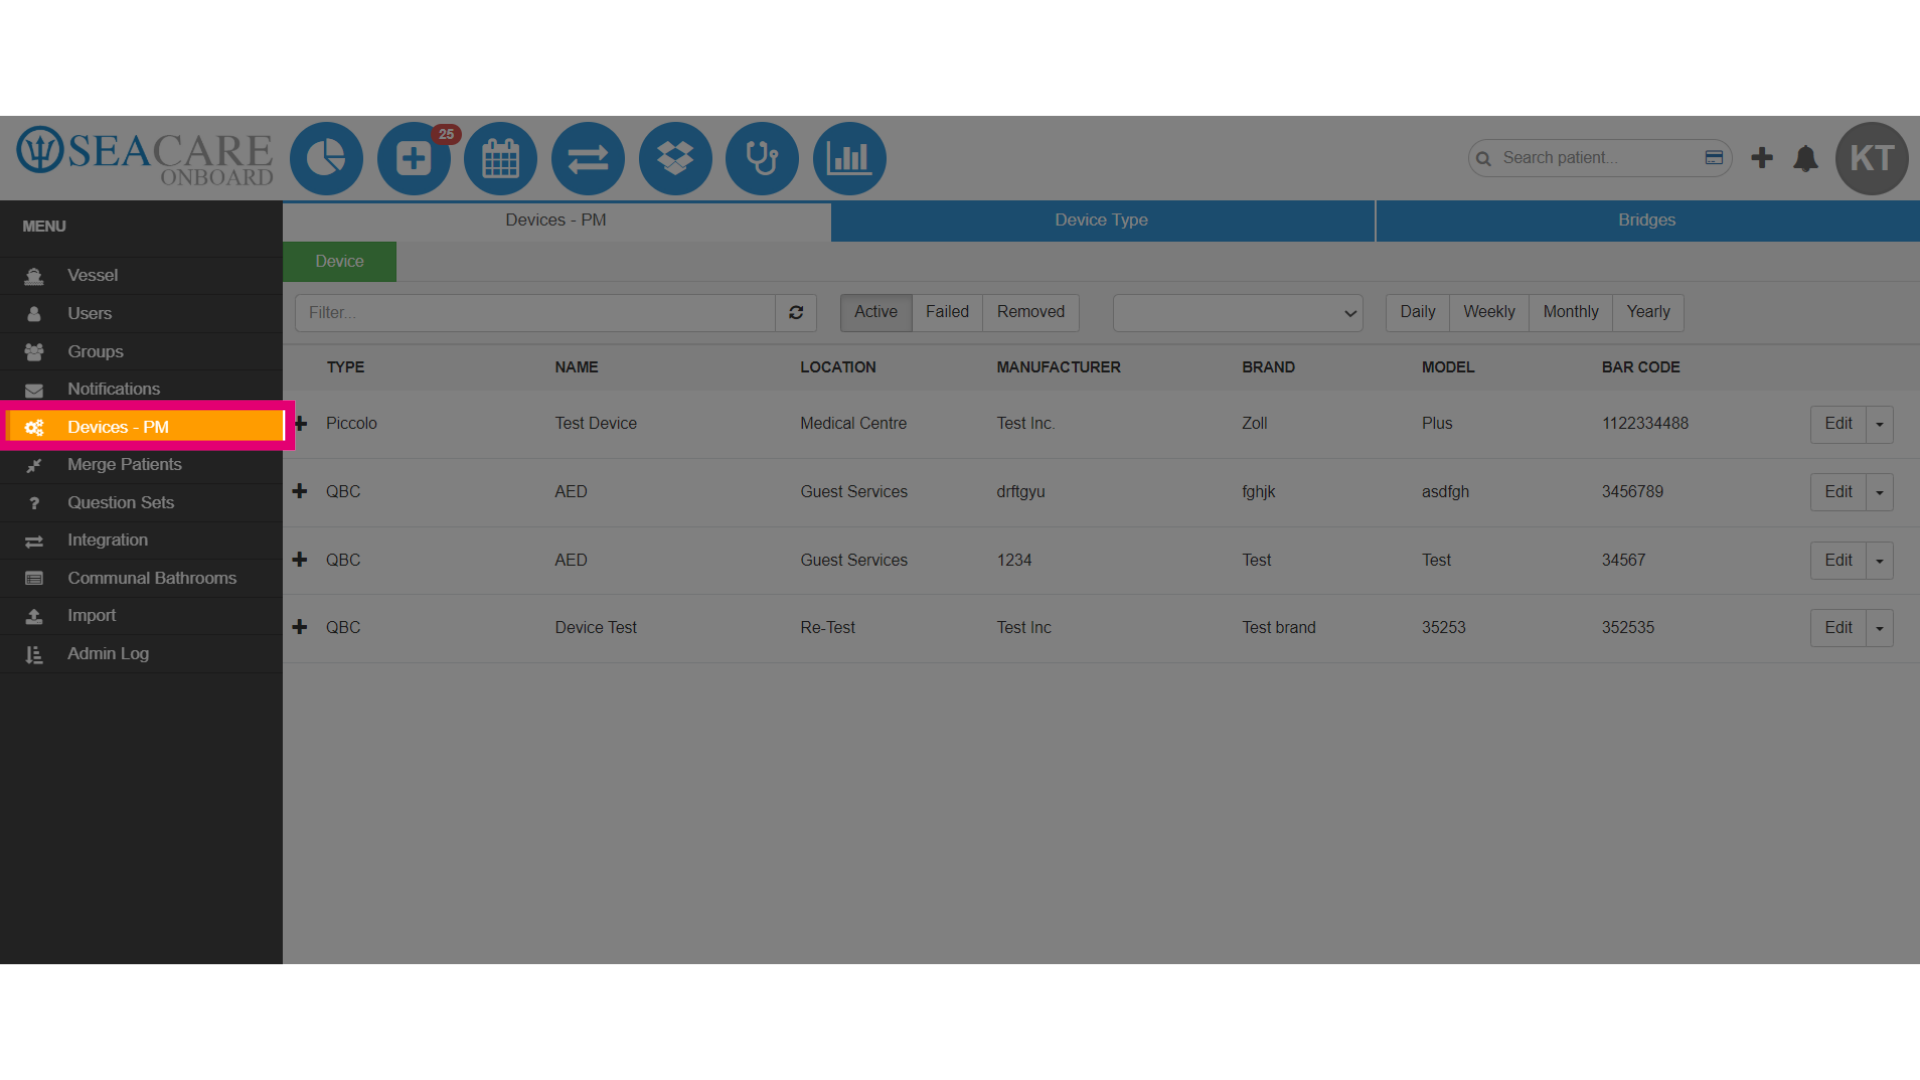This screenshot has width=1920, height=1080.
Task: Click the Merge Patients icon in sidebar
Action: tap(34, 465)
